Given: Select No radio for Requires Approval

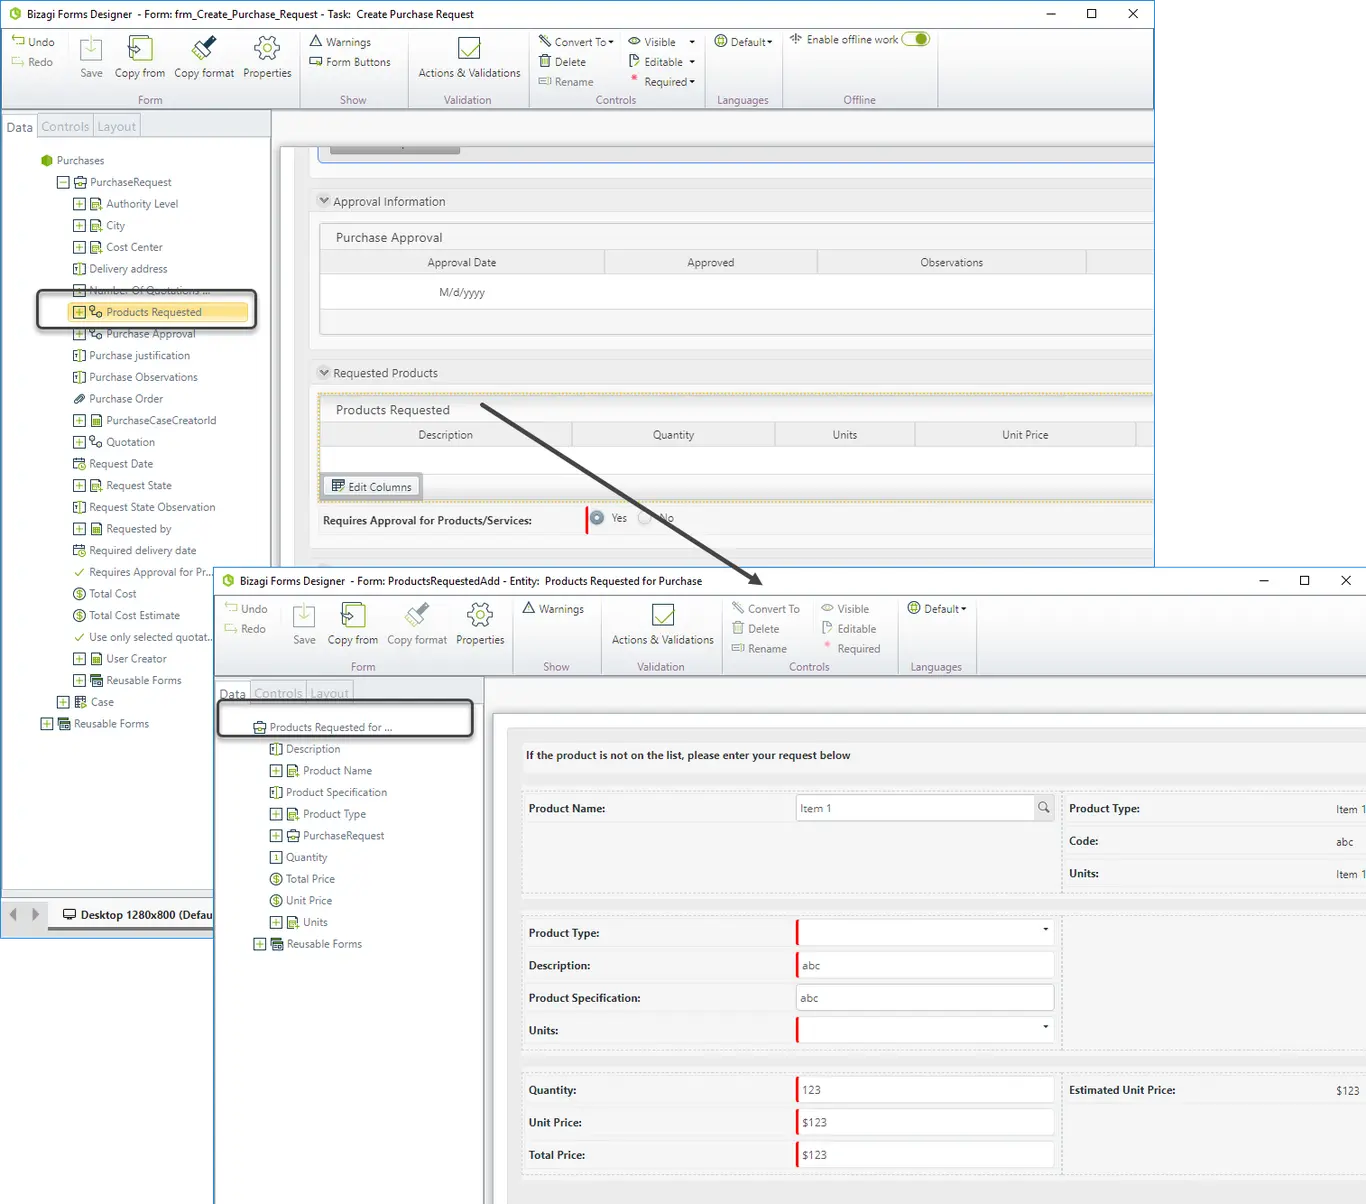Looking at the screenshot, I should pyautogui.click(x=645, y=518).
